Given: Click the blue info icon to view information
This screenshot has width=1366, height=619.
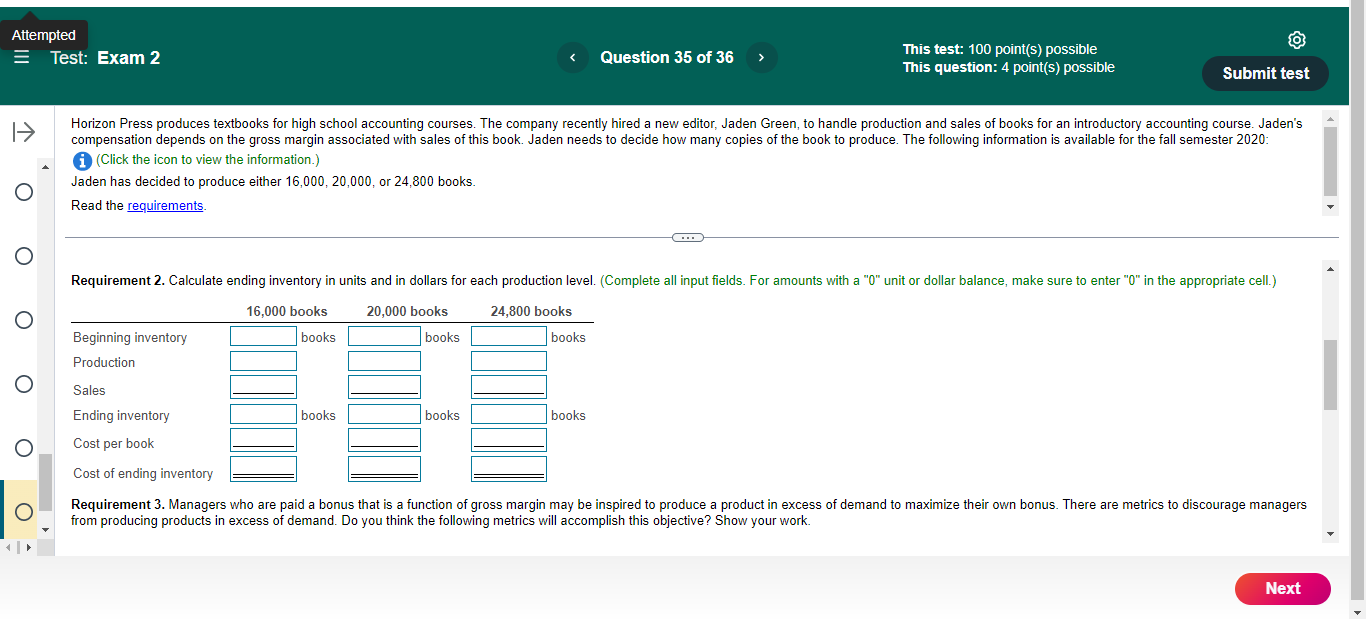Looking at the screenshot, I should pyautogui.click(x=82, y=160).
